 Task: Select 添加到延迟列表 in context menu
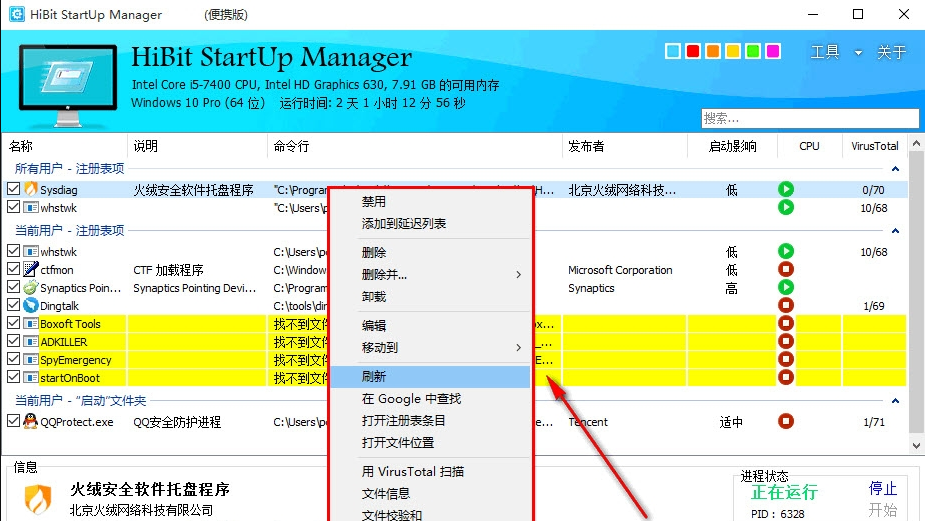click(404, 224)
